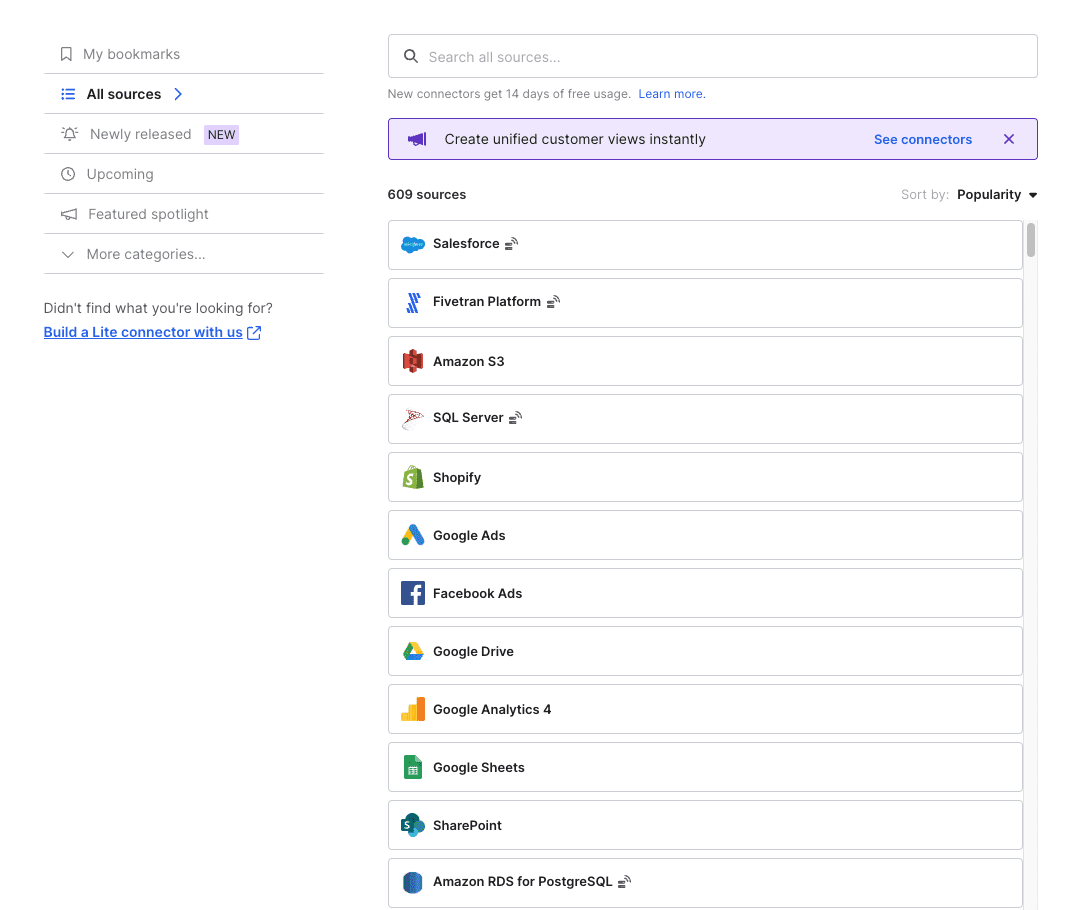Follow the Learn more link
This screenshot has height=910, width=1092.
point(672,94)
